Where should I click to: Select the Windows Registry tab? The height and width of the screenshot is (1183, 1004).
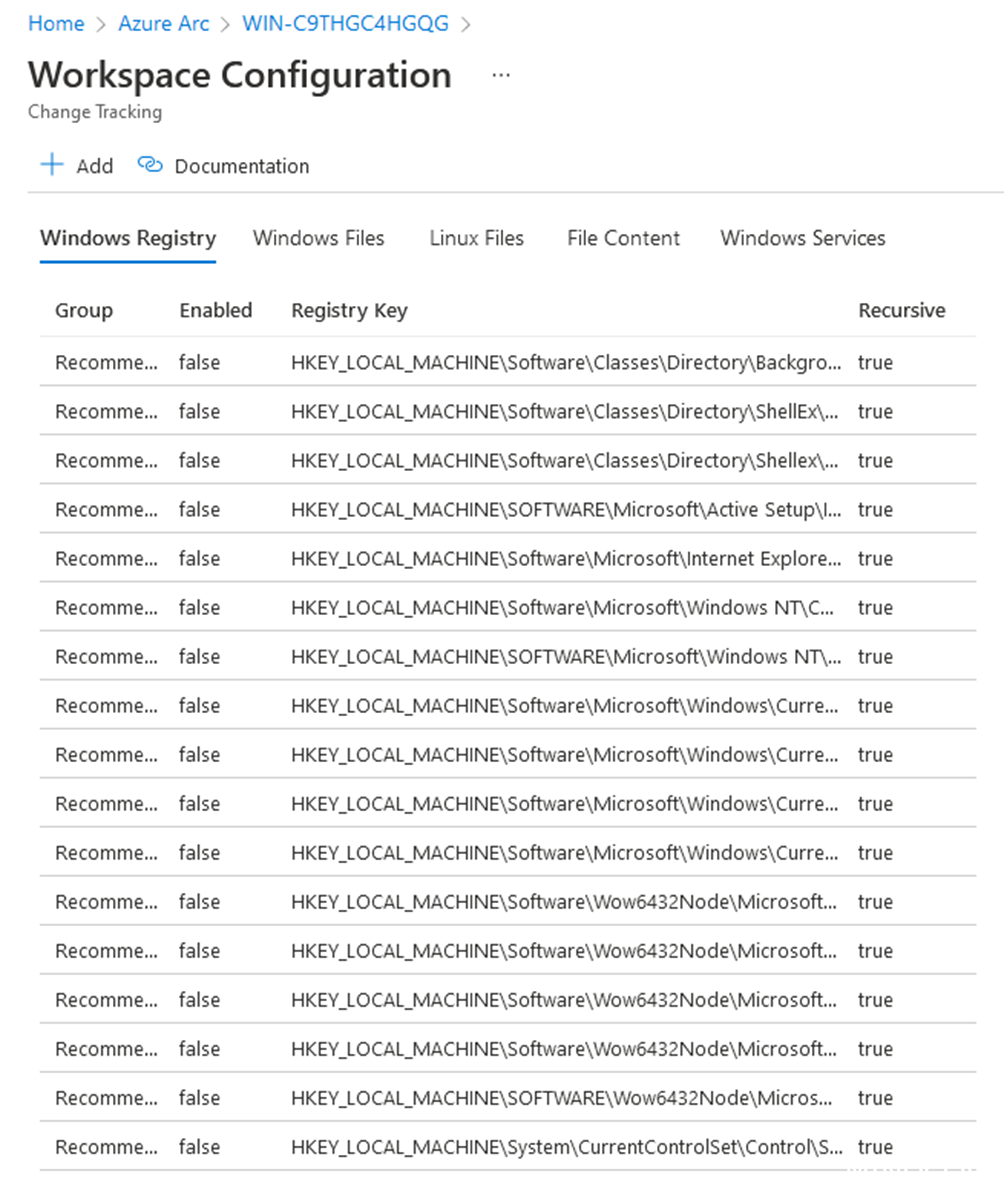pyautogui.click(x=127, y=238)
